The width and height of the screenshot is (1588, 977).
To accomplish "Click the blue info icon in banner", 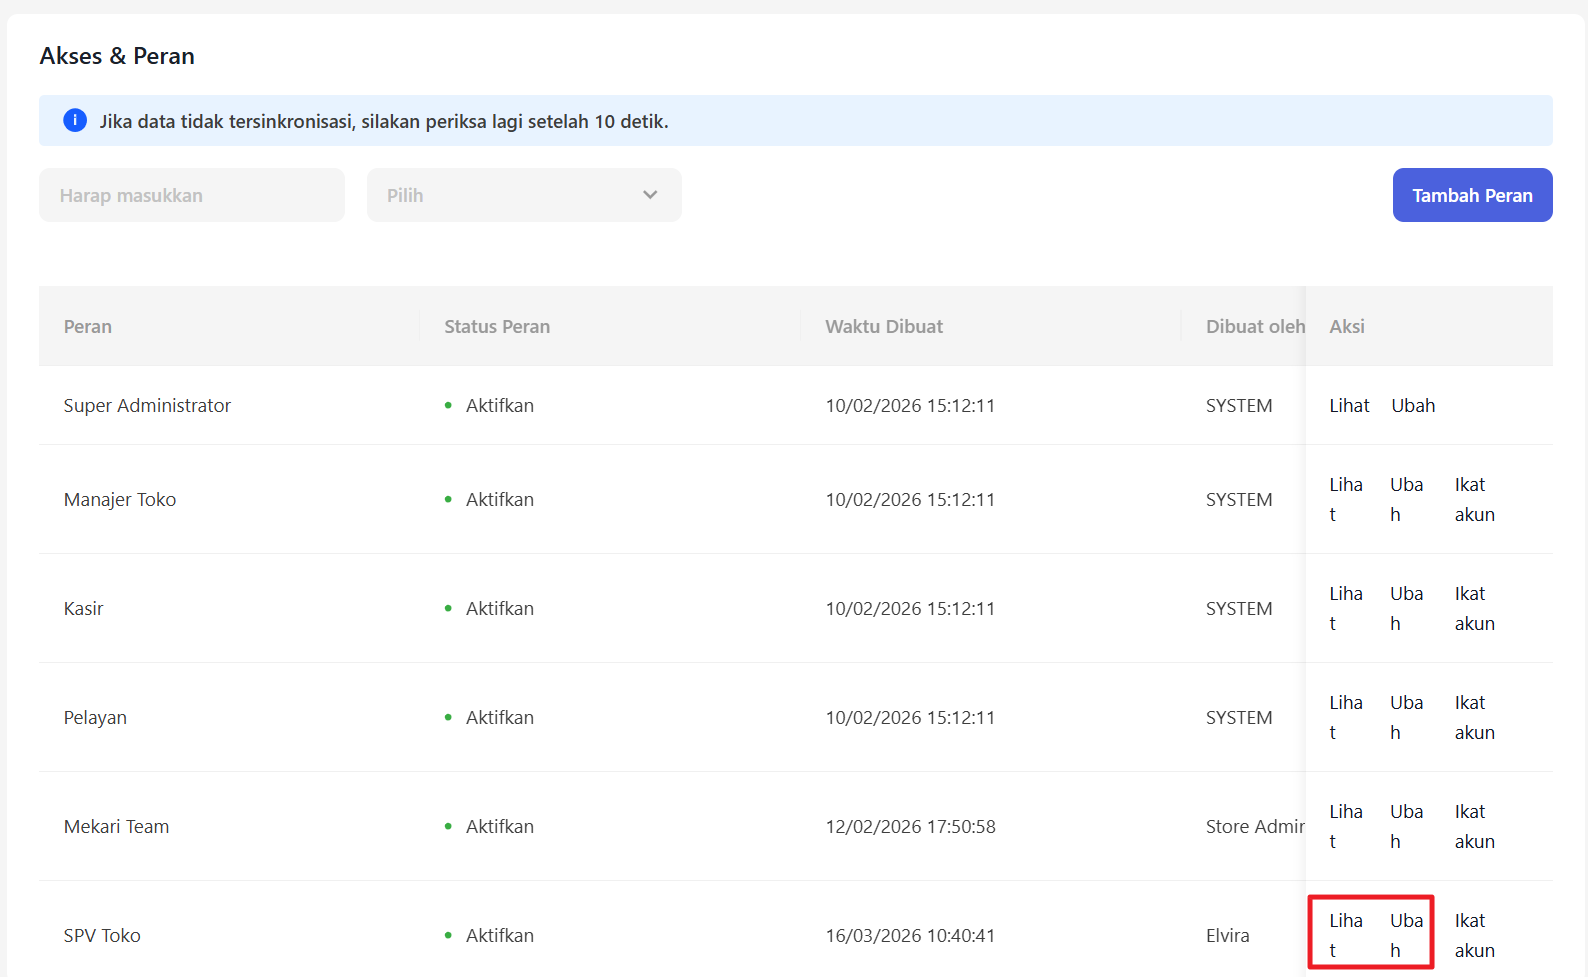I will point(75,121).
